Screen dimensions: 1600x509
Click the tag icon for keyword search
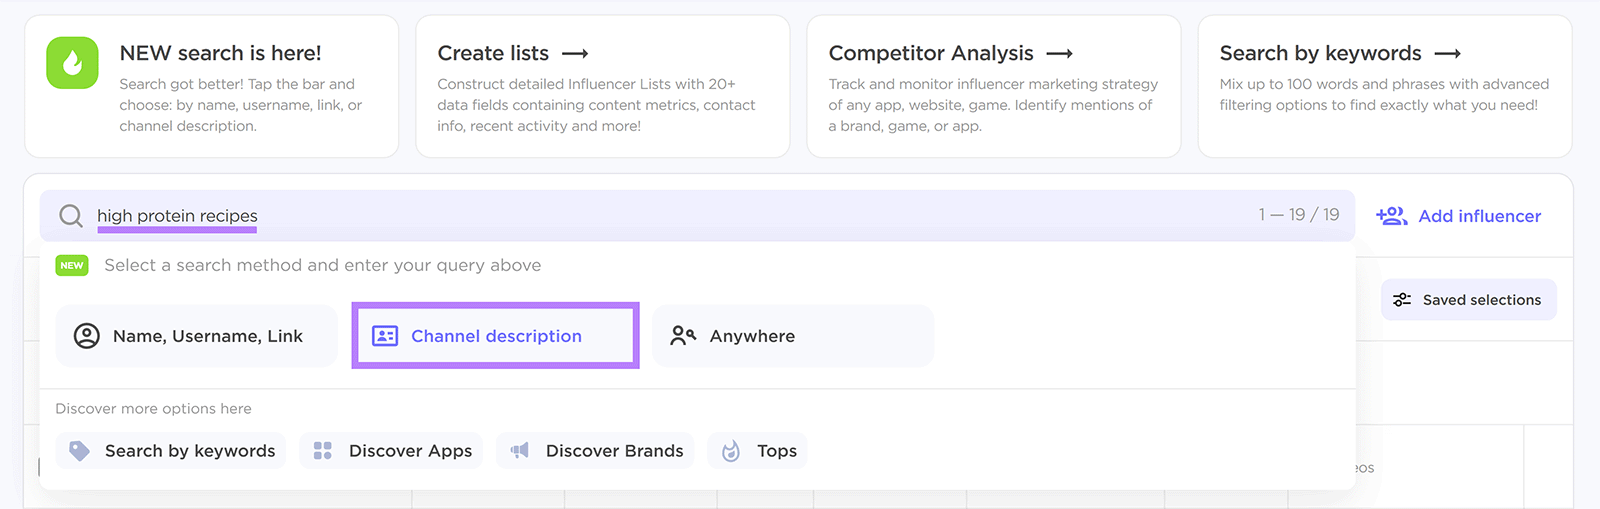coord(79,451)
